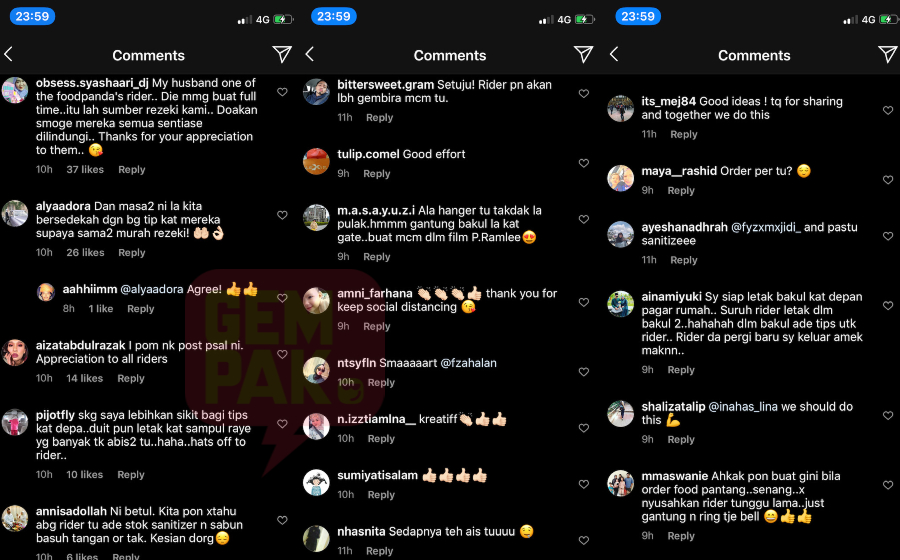Open the share paper-plane icon in the left panel
The image size is (900, 560).
[x=282, y=55]
